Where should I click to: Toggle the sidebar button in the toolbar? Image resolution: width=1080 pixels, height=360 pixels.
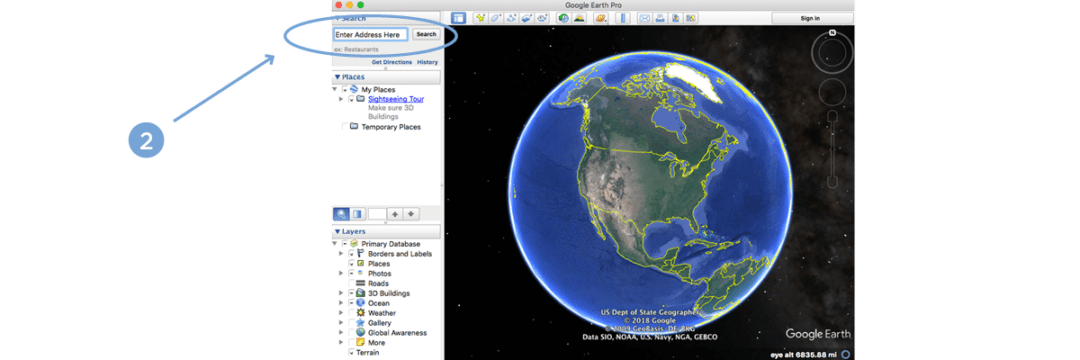(x=459, y=17)
